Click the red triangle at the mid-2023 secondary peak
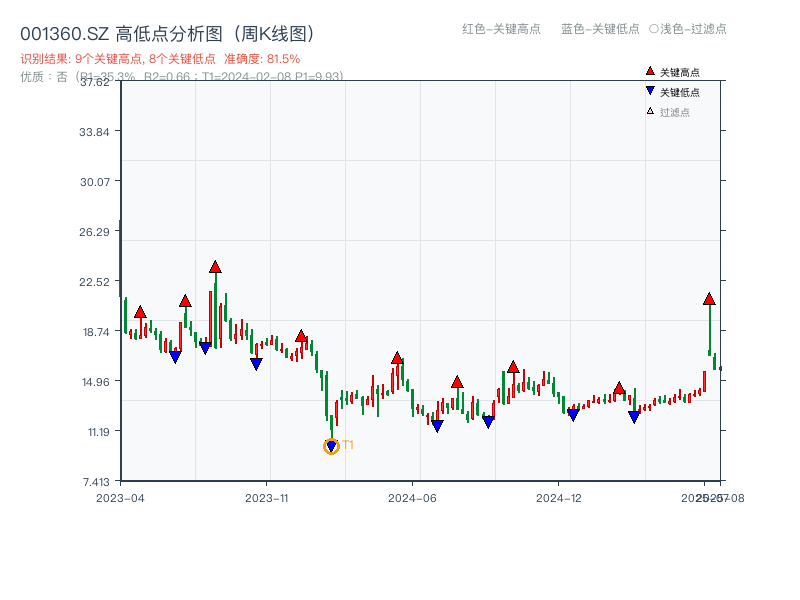800x600 pixels. (185, 300)
